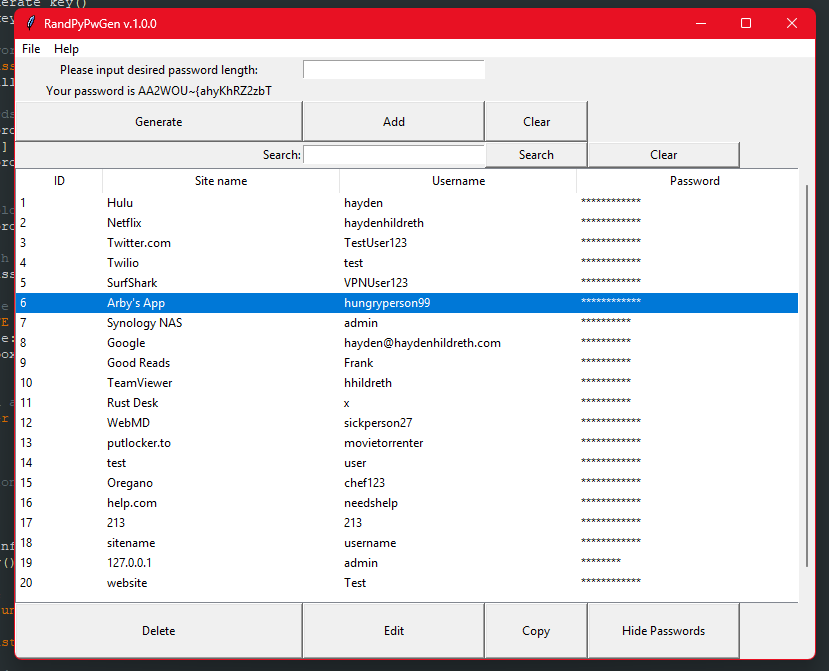Select the Synology NAS row
This screenshot has height=671, width=829.
pos(407,323)
